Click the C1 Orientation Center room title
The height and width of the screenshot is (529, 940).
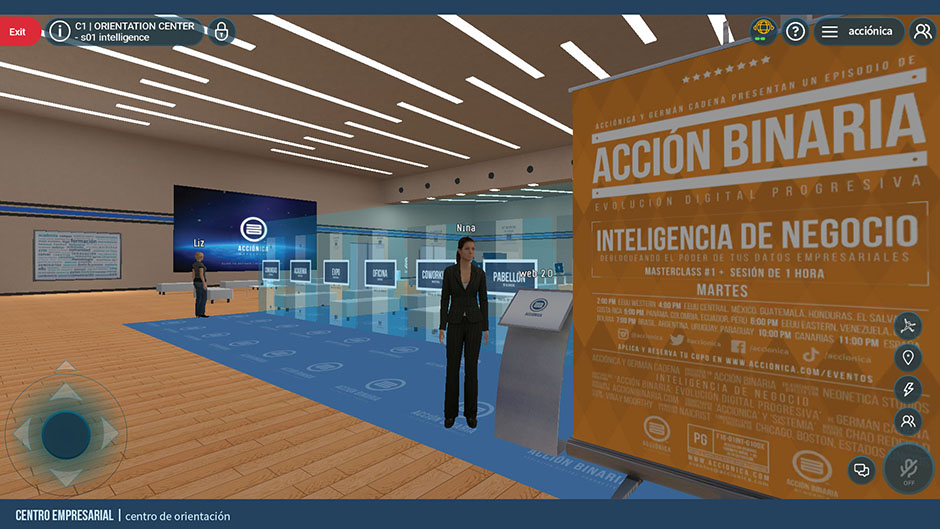134,32
